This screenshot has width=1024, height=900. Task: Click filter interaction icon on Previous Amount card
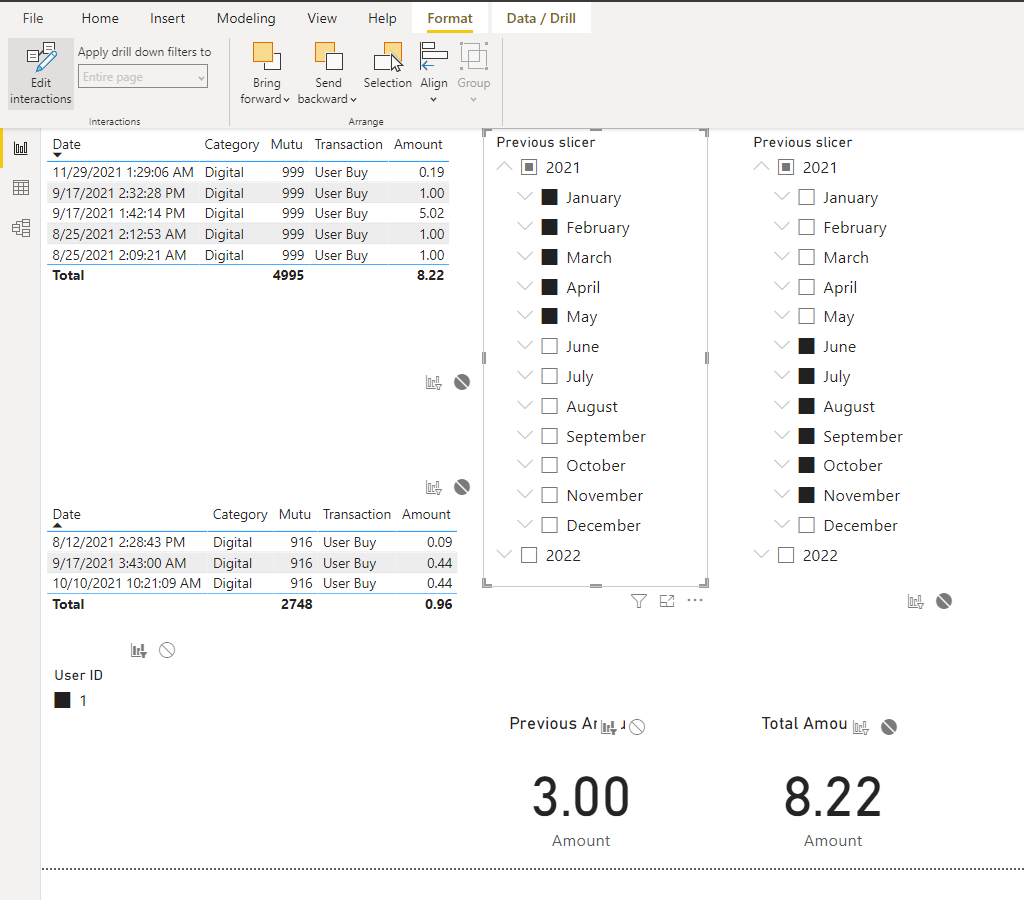609,727
